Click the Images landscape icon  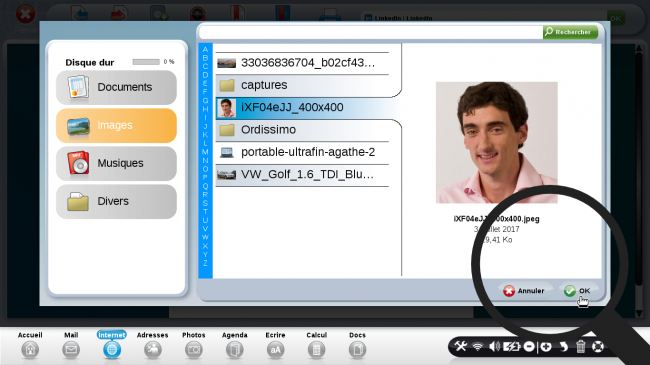[78, 127]
